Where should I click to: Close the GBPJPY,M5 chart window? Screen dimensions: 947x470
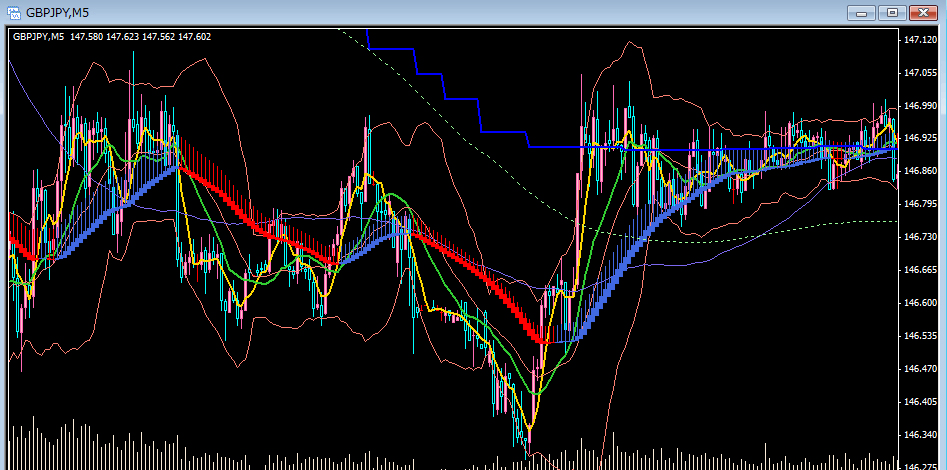(x=923, y=13)
